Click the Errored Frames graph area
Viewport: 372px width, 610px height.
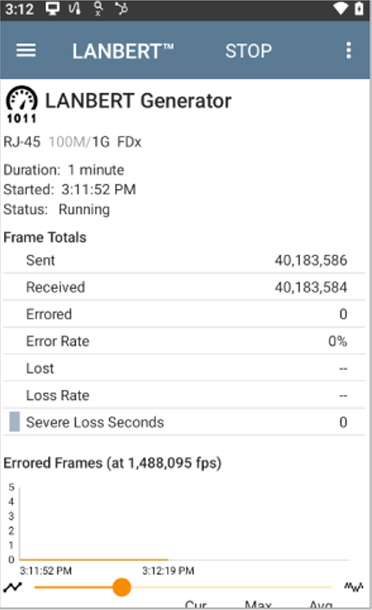pyautogui.click(x=184, y=523)
